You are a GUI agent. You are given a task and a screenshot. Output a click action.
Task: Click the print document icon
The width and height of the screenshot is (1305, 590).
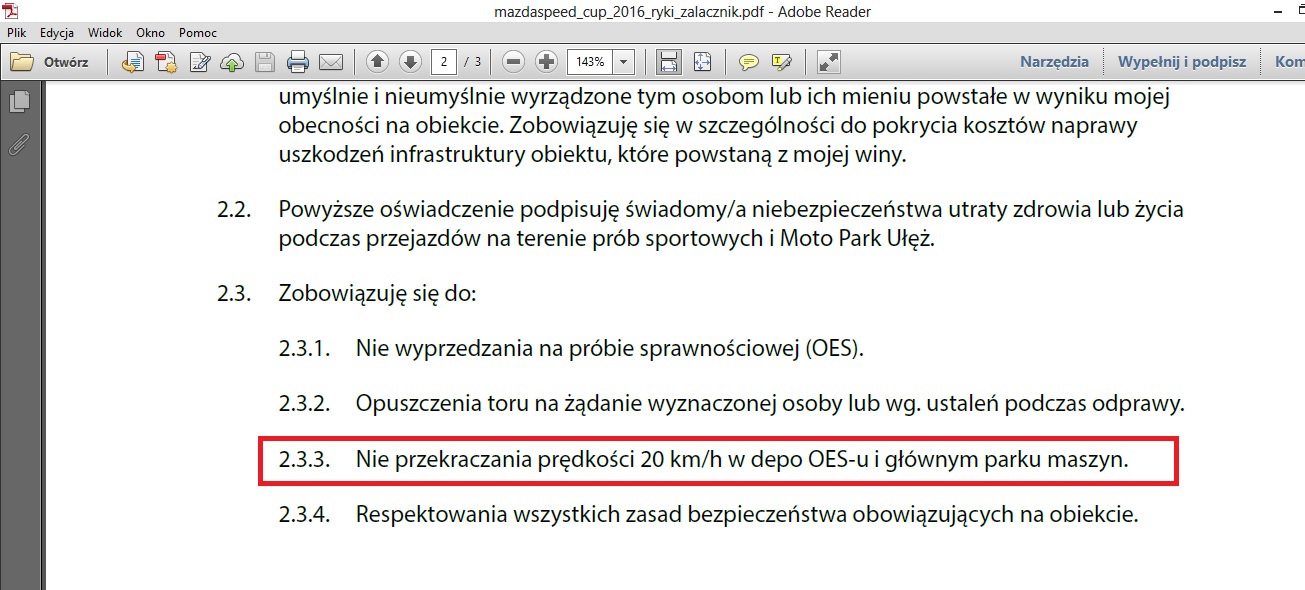click(297, 62)
